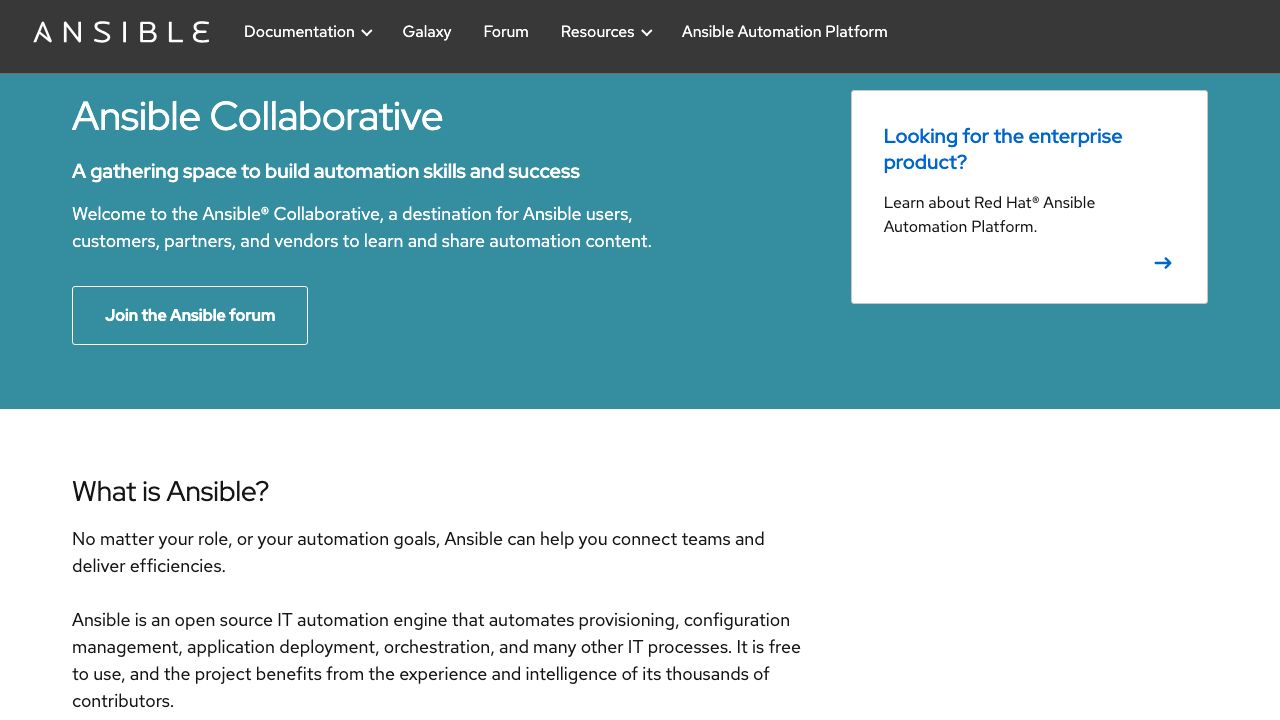Click 'Ansible is an open source IT automation' paragraph
Image resolution: width=1280 pixels, height=720 pixels.
[x=437, y=660]
